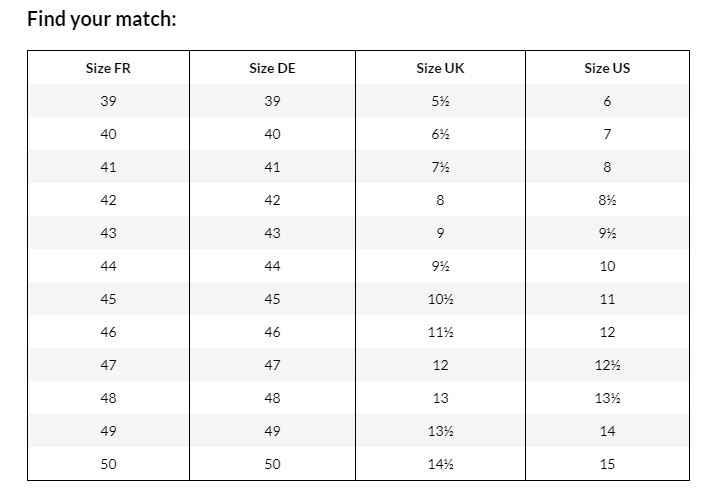702x497 pixels.
Task: Click the Size US column header
Action: tap(607, 68)
